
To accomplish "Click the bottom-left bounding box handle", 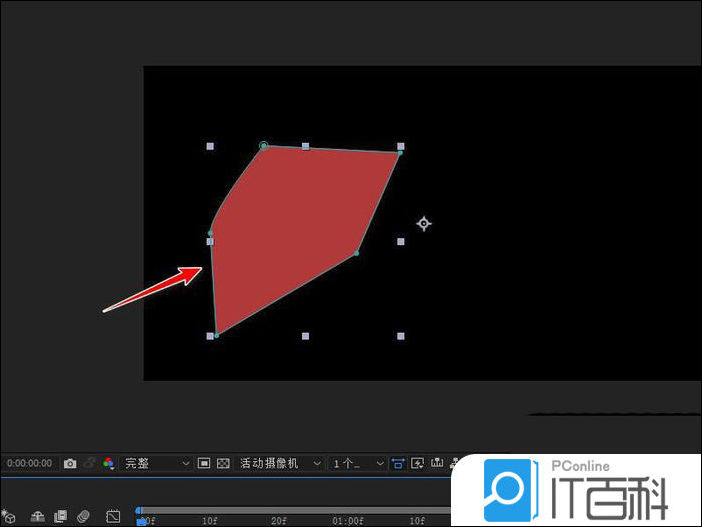I will pos(210,336).
